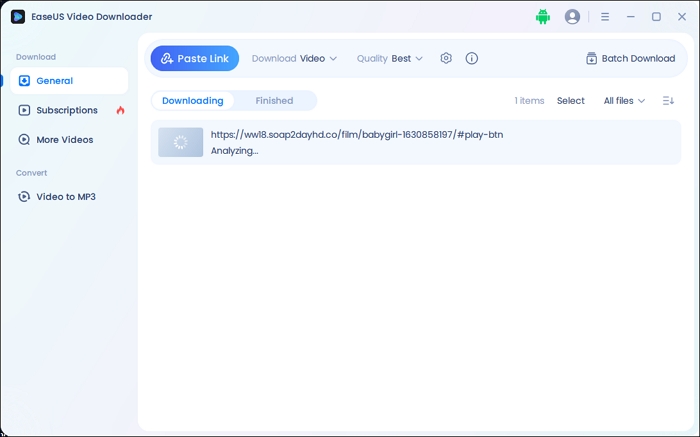Screen dimensions: 700x437
Task: Open the hamburger menu in title bar
Action: click(605, 17)
